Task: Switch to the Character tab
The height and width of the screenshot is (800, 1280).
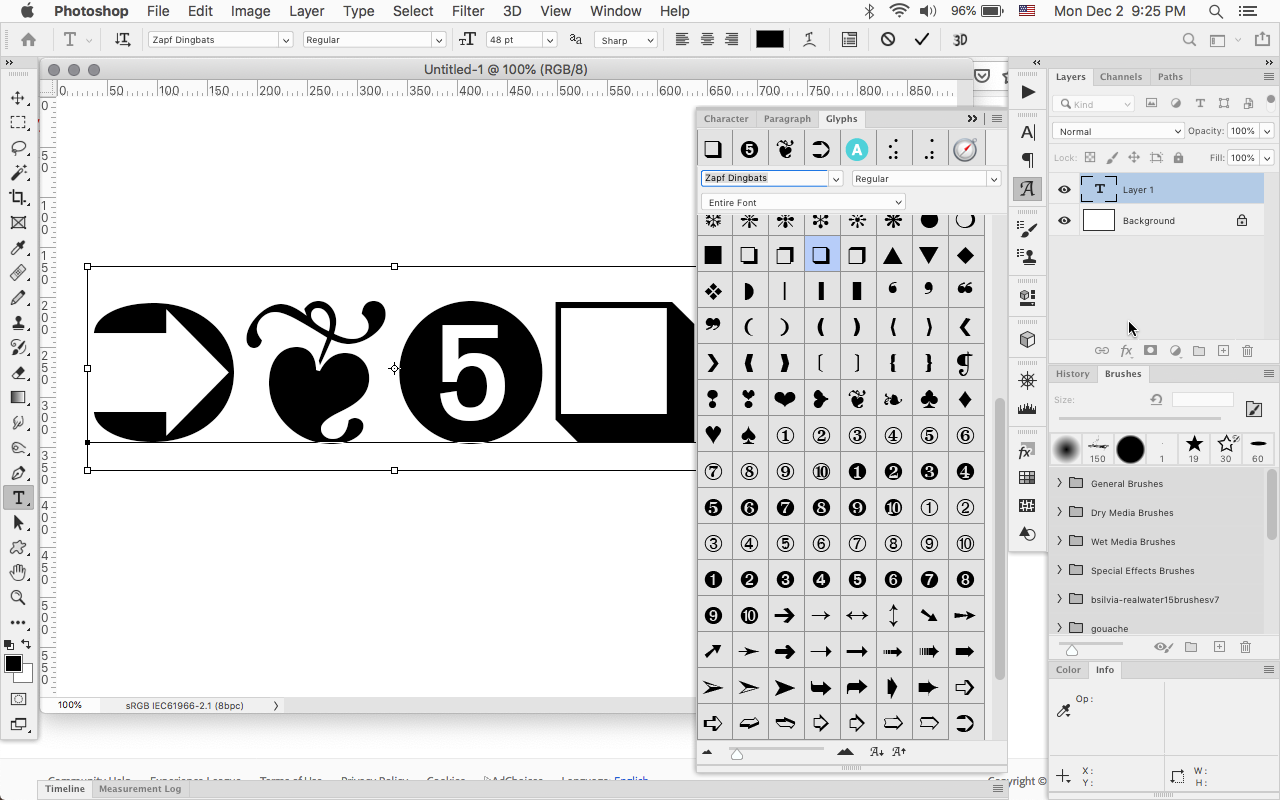Action: (726, 119)
